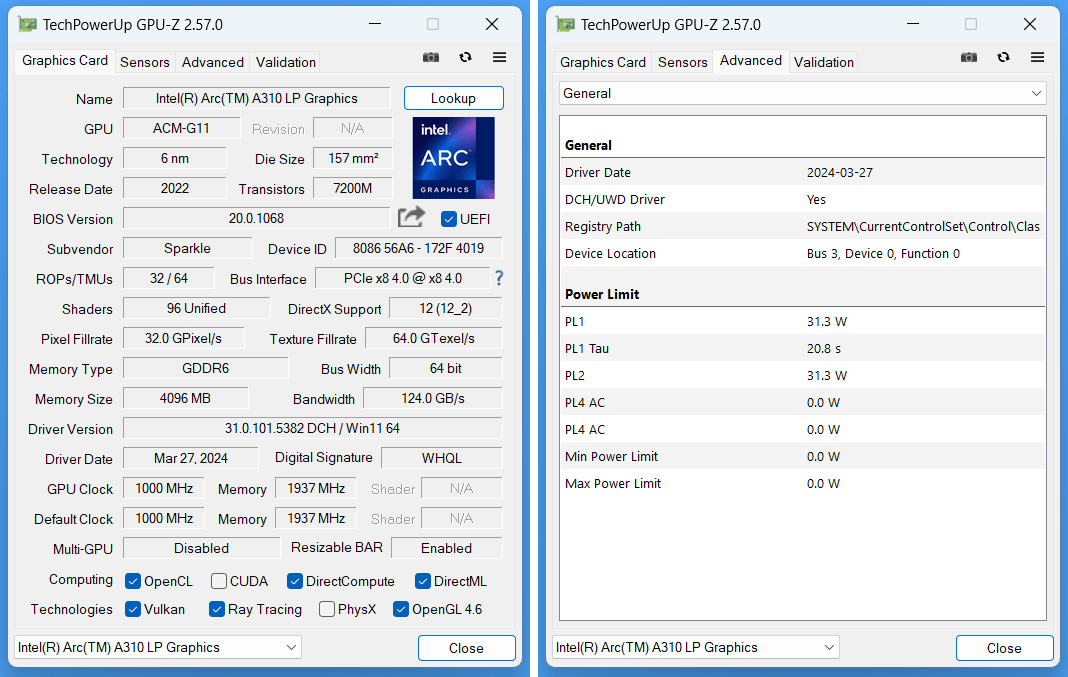Select Advanced tab in right window
Viewport: 1068px width, 677px height.
coord(751,61)
